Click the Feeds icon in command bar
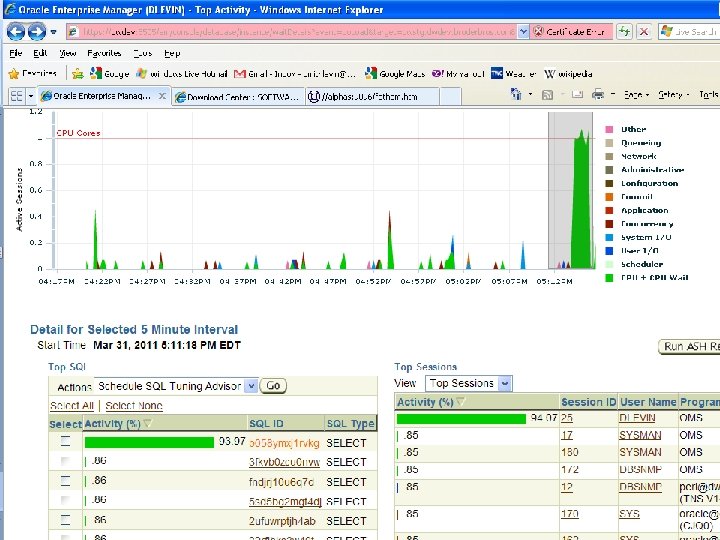720x540 pixels. [547, 95]
